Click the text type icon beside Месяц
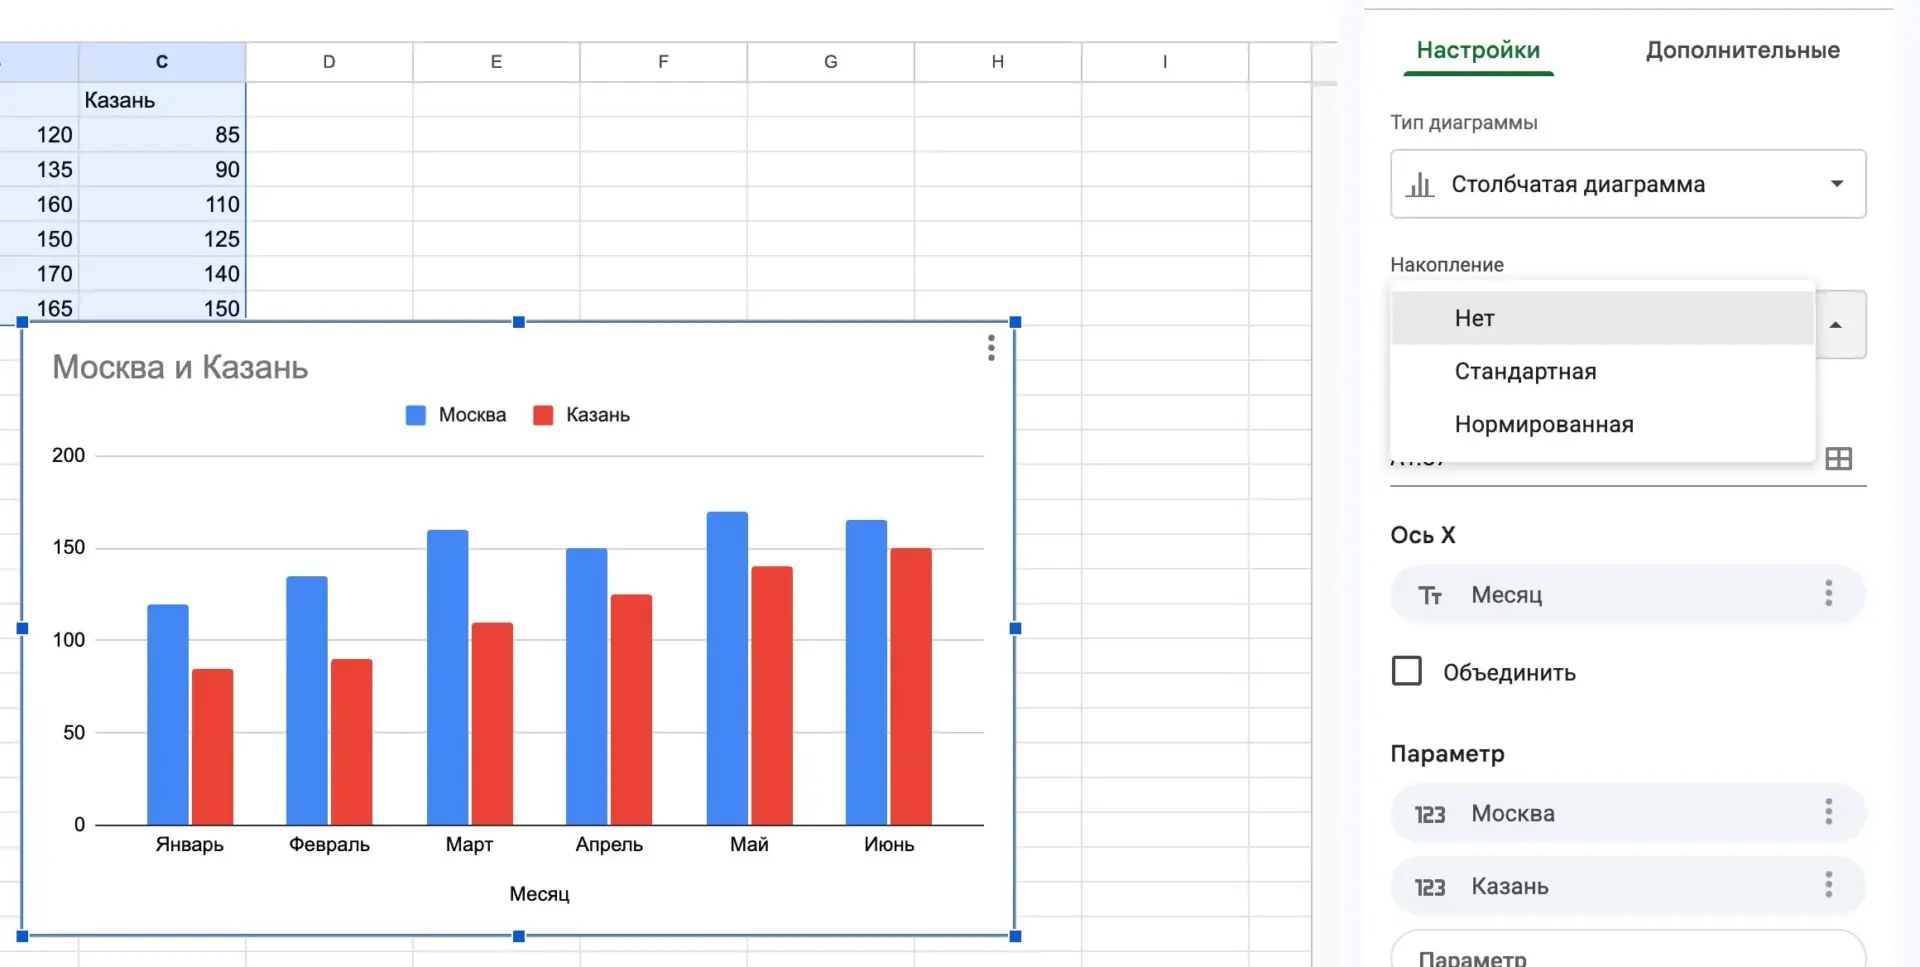The height and width of the screenshot is (967, 1920). click(1430, 595)
